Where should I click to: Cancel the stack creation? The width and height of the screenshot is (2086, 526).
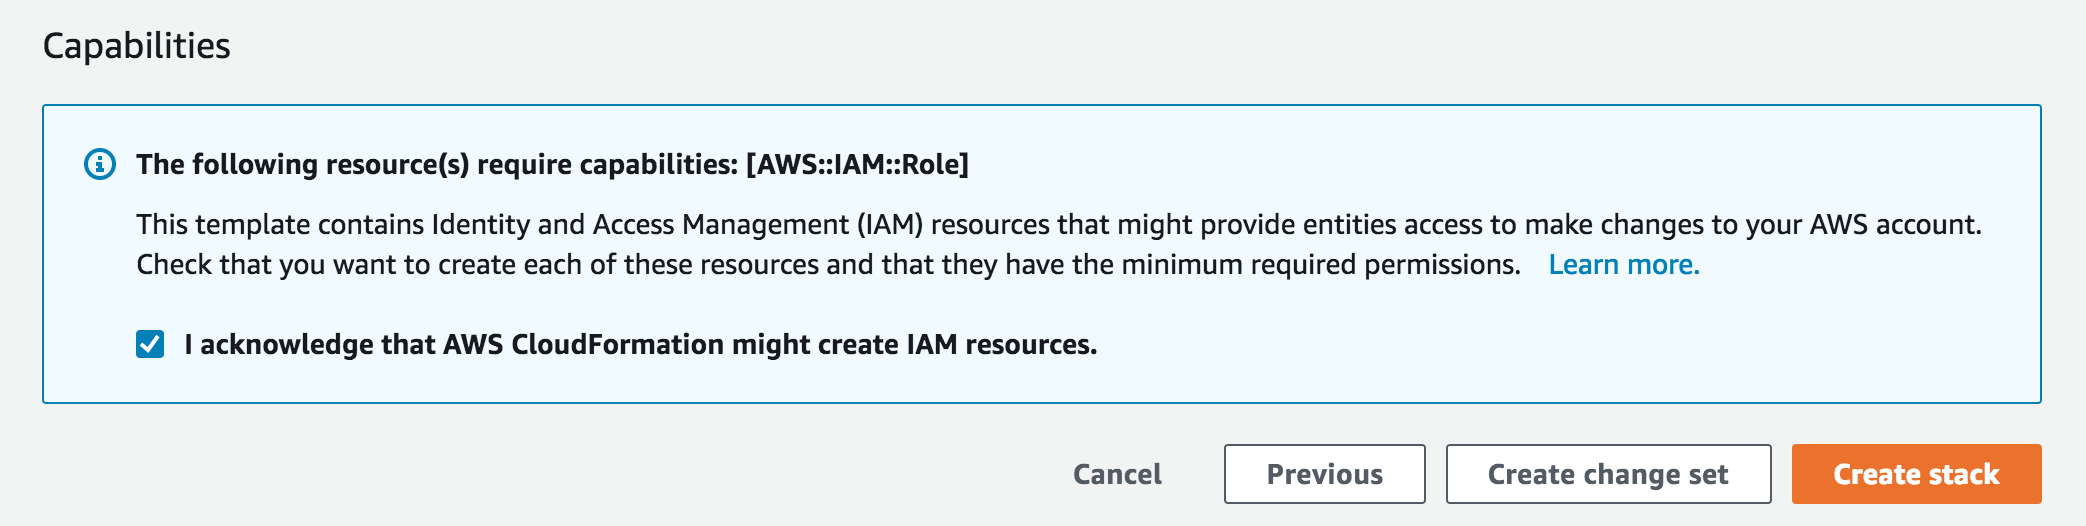(1117, 474)
